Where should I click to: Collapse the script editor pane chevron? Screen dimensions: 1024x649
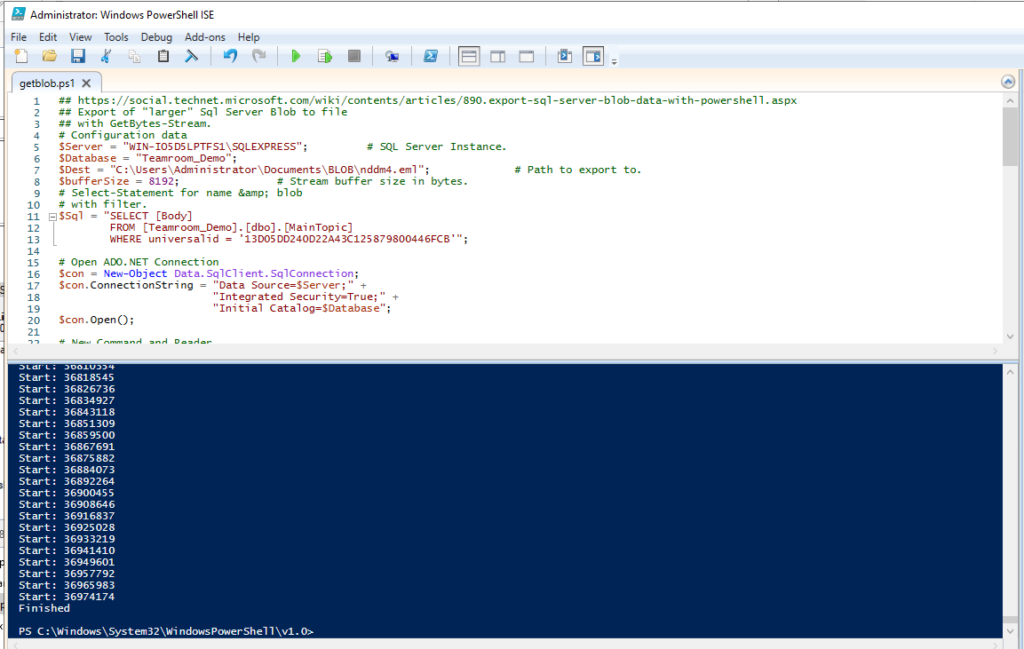1008,82
